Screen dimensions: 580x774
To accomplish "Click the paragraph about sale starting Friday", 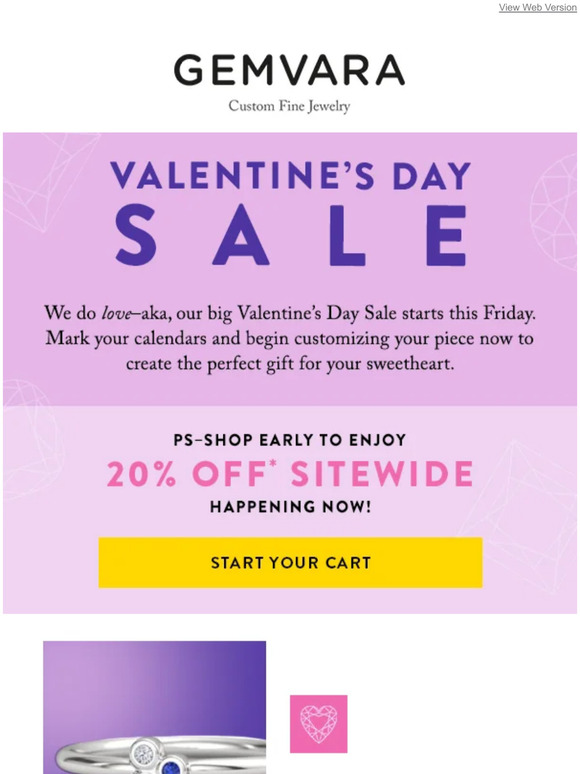I will pos(290,339).
